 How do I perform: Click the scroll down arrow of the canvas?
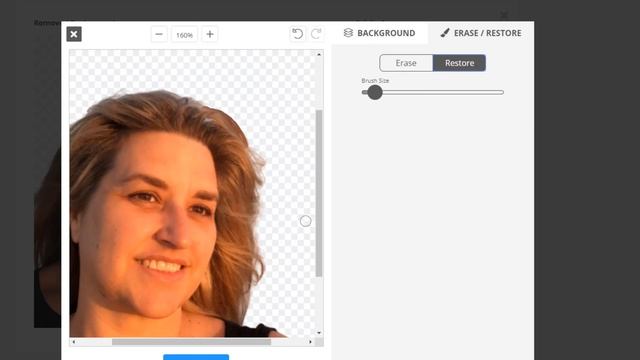tap(319, 333)
